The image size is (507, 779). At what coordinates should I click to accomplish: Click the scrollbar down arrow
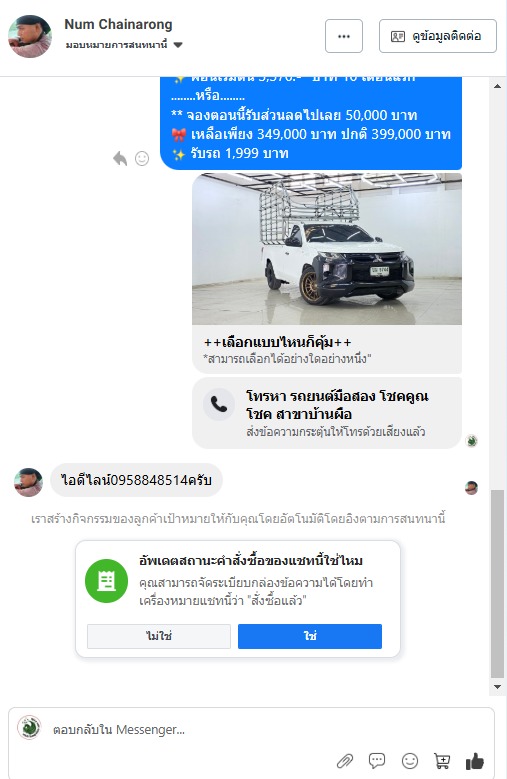[x=498, y=687]
